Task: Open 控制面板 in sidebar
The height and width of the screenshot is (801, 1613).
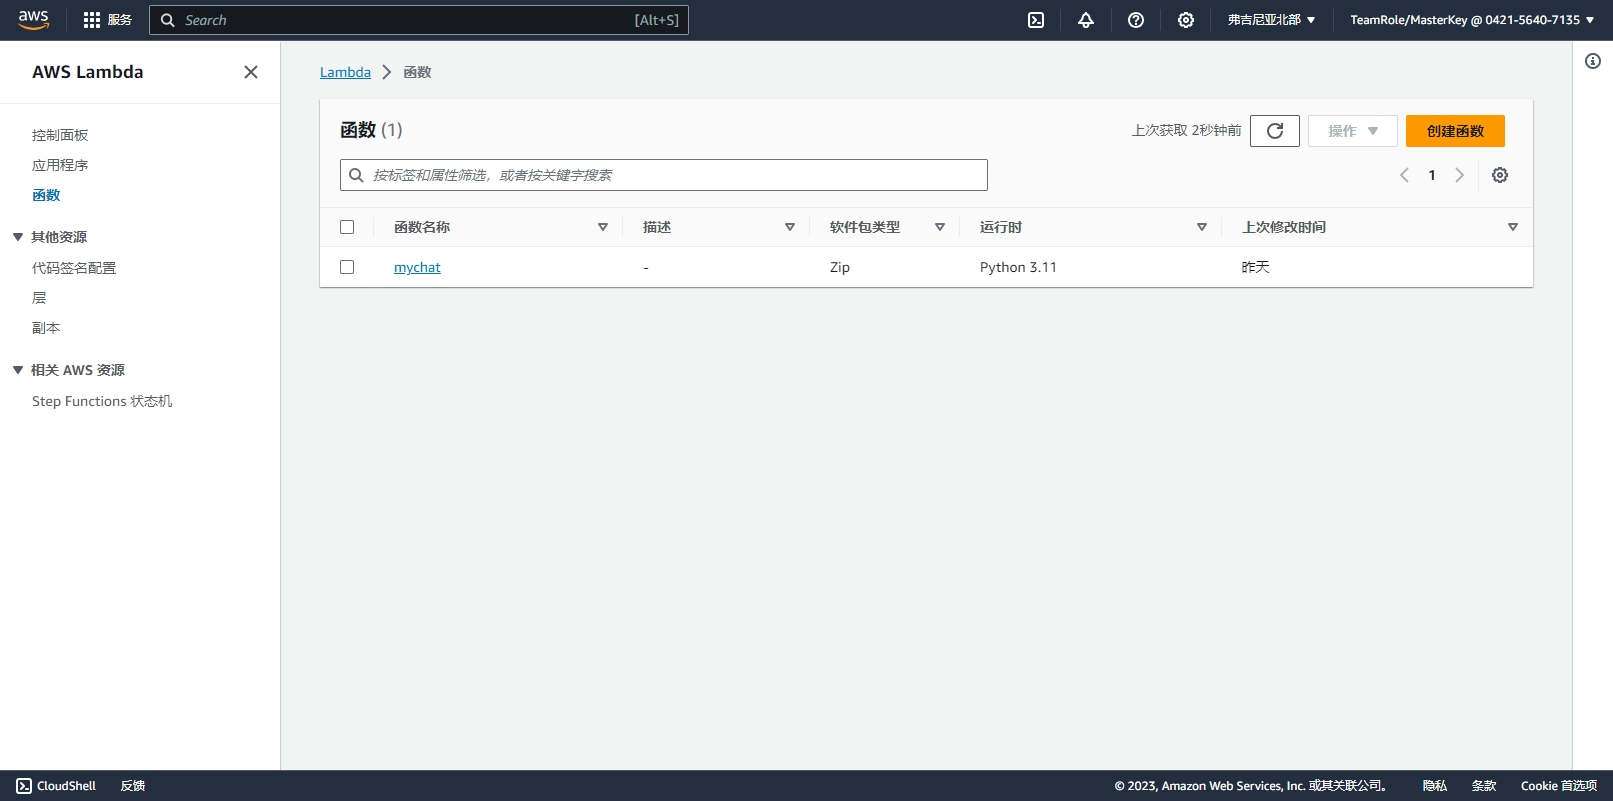Action: [60, 135]
